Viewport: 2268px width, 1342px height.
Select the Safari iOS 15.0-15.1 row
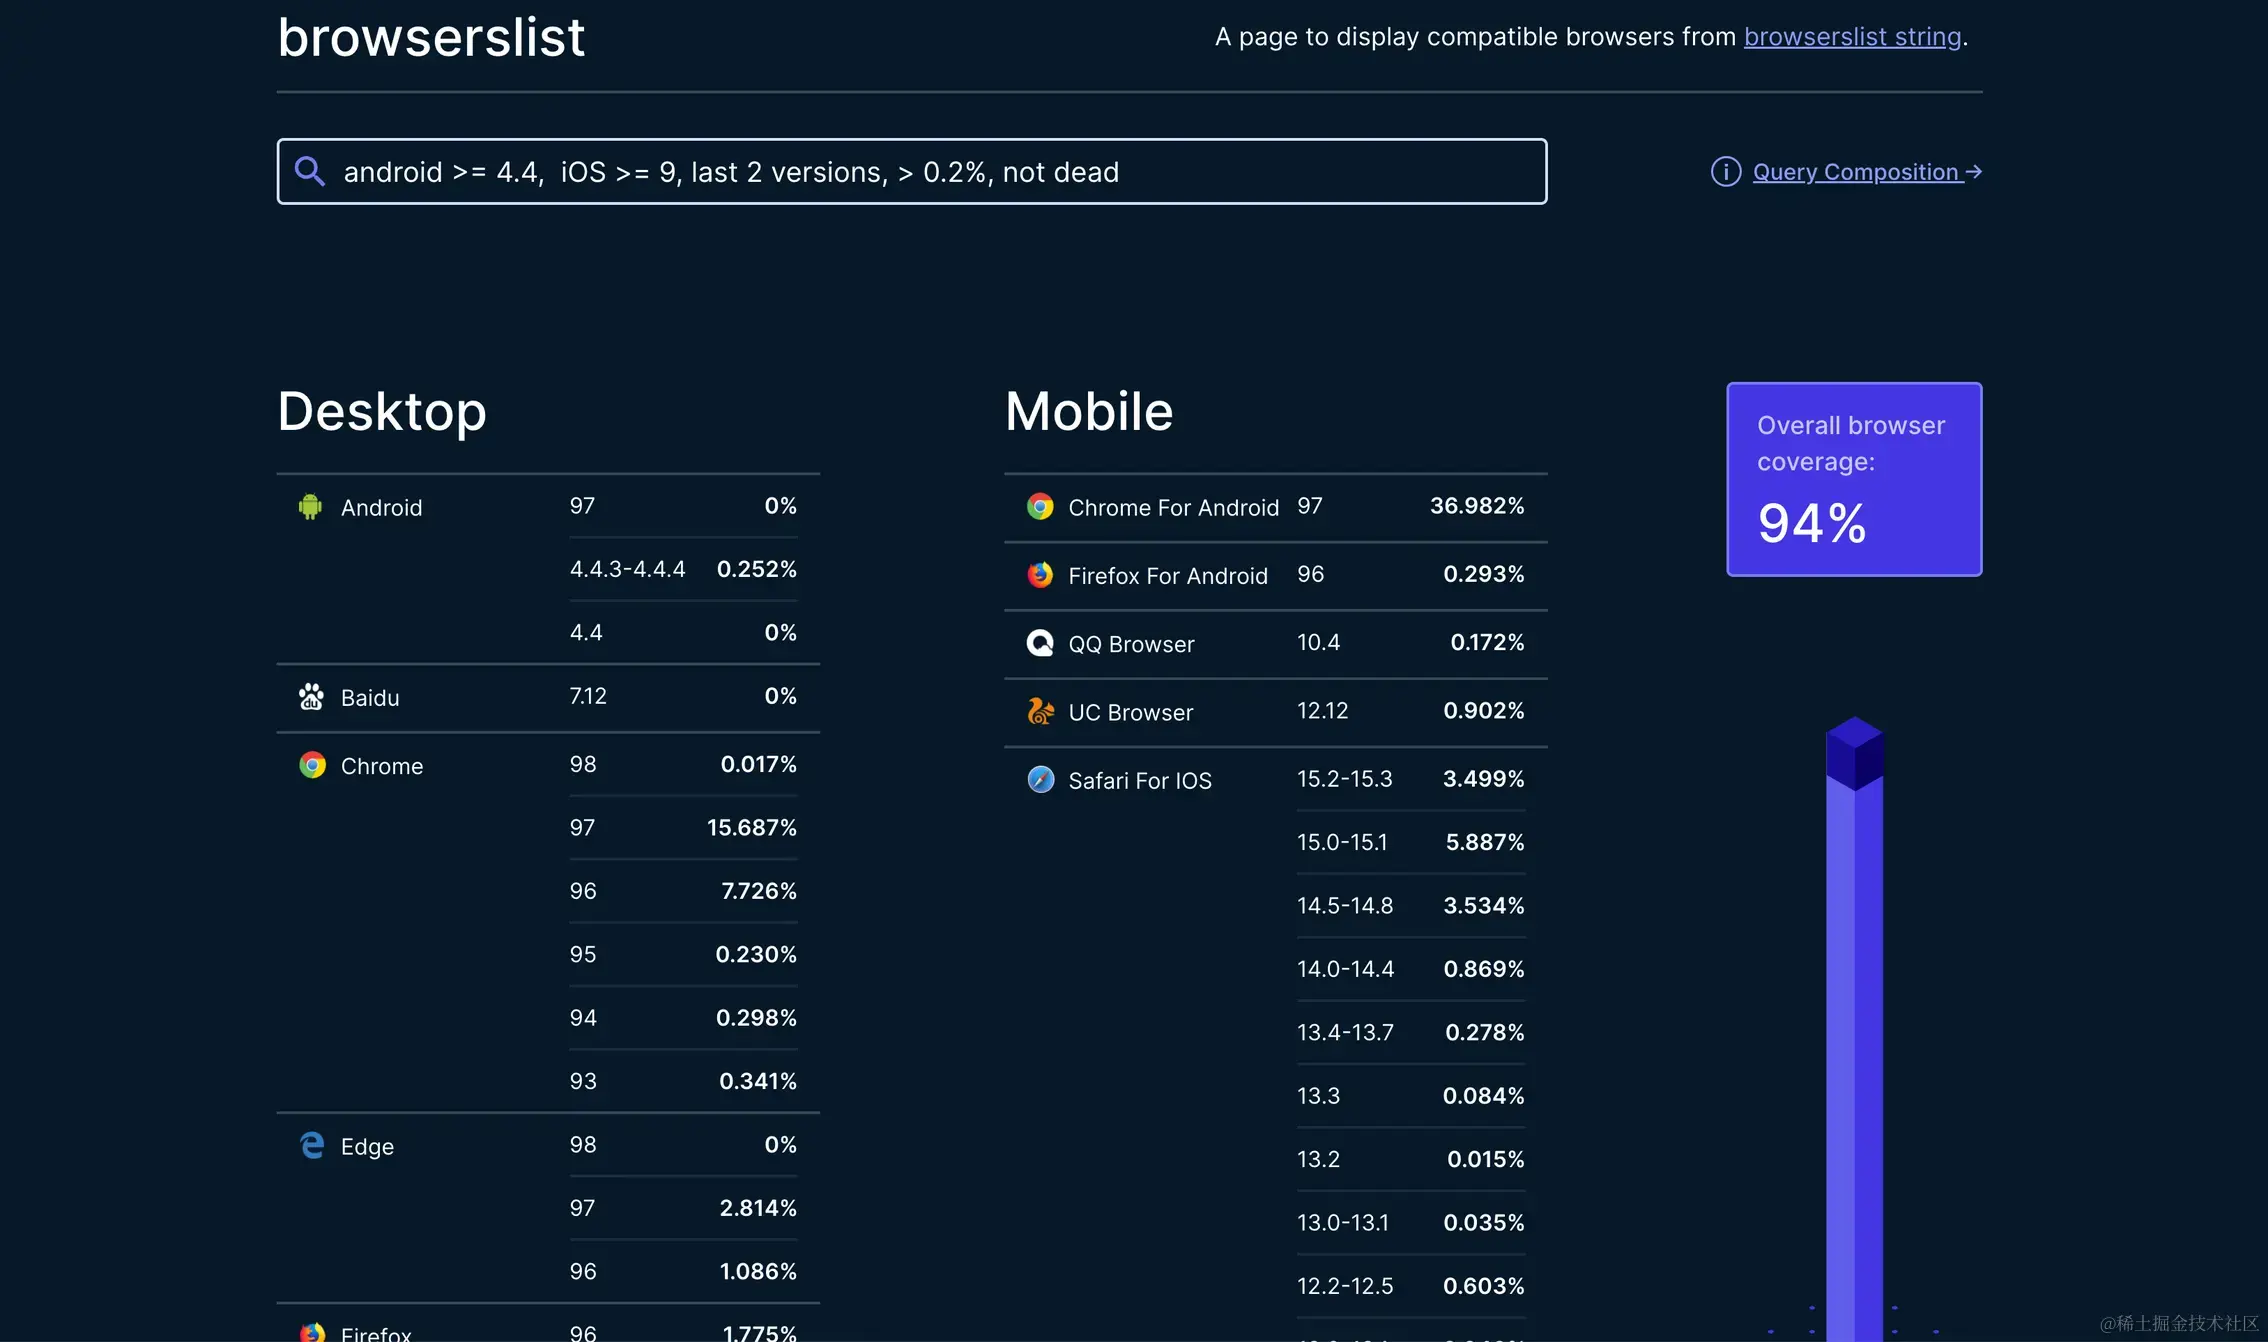pyautogui.click(x=1410, y=842)
